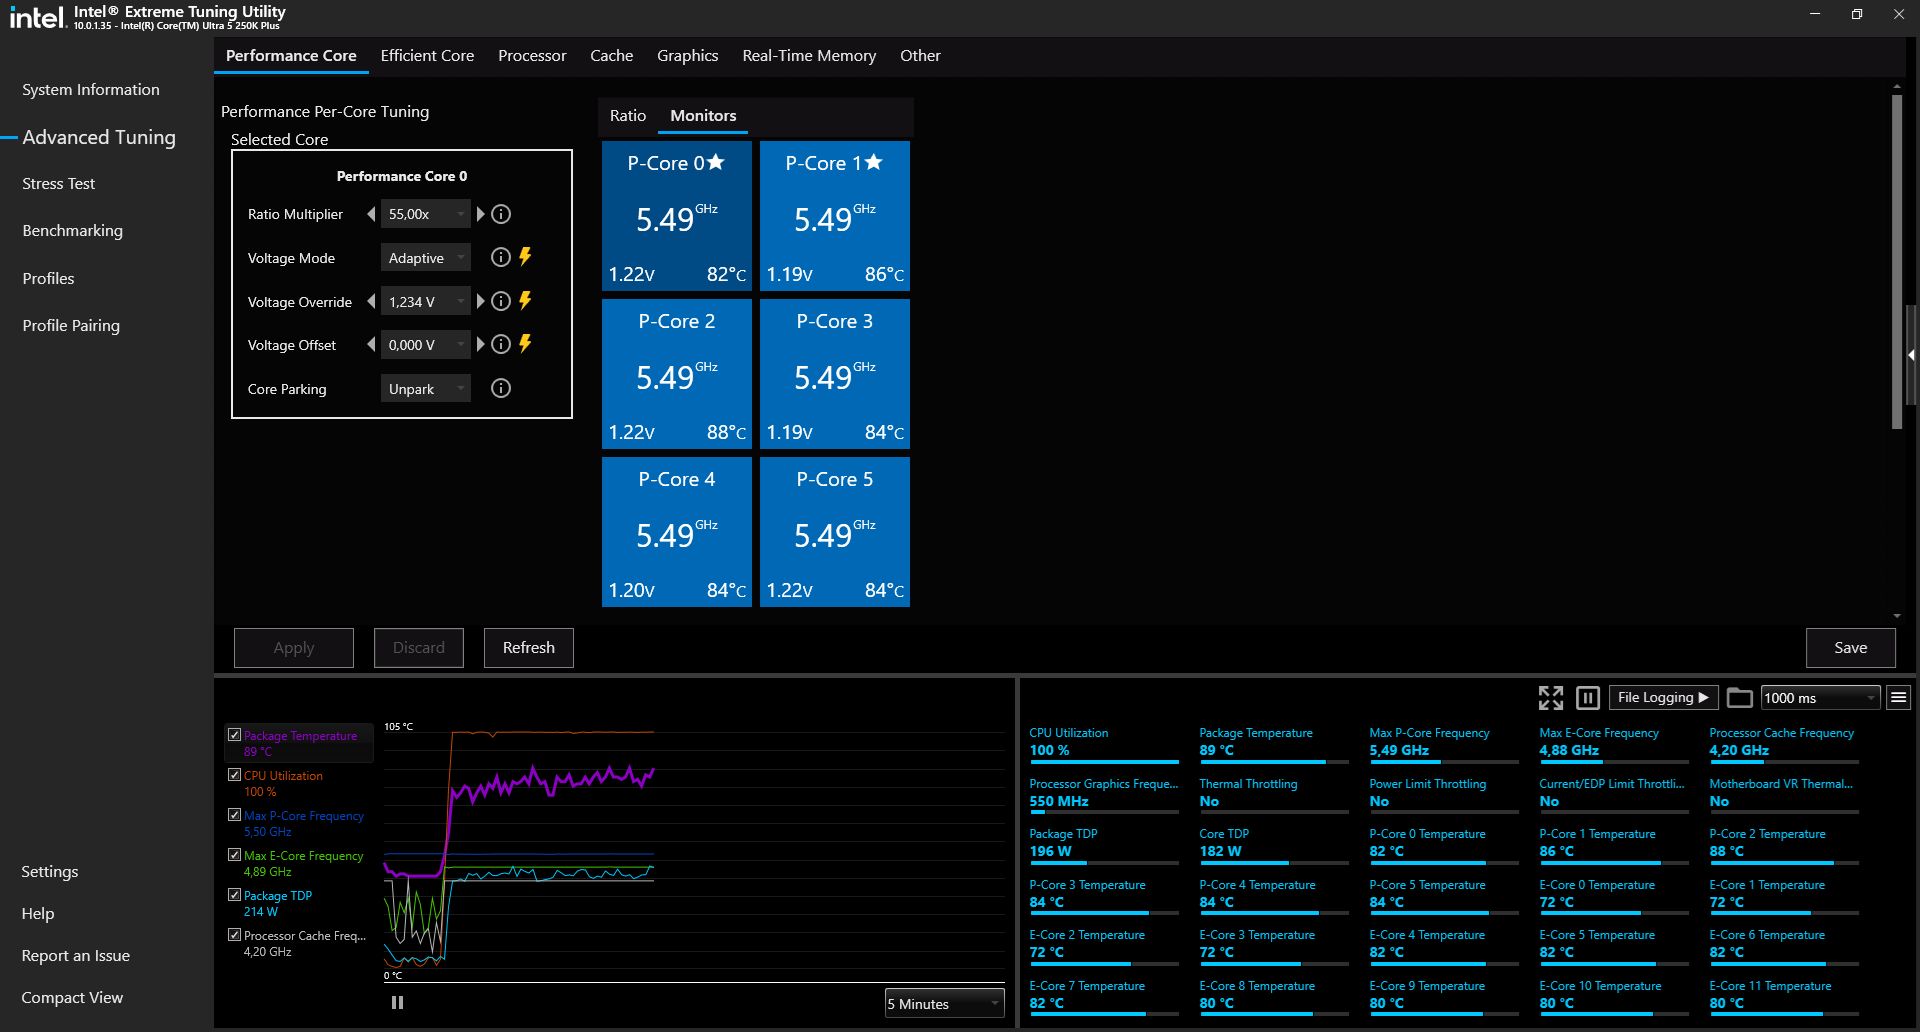Screen dimensions: 1920x1032
Task: Switch to Processor tab
Action: [x=532, y=55]
